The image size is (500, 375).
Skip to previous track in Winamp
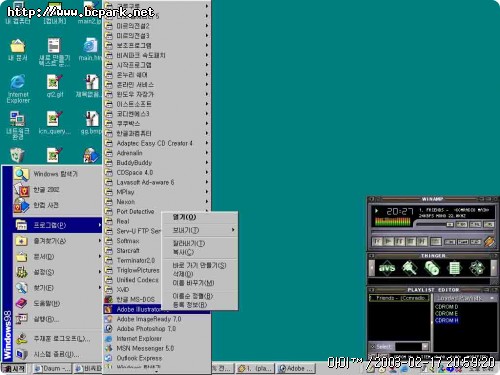pos(377,241)
